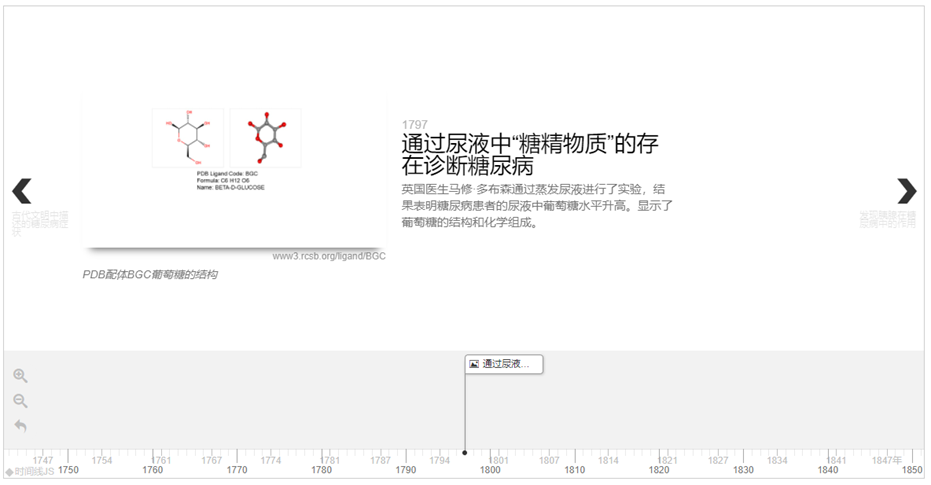931x485 pixels.
Task: Click the 1850 label on time axis
Action: pos(912,470)
